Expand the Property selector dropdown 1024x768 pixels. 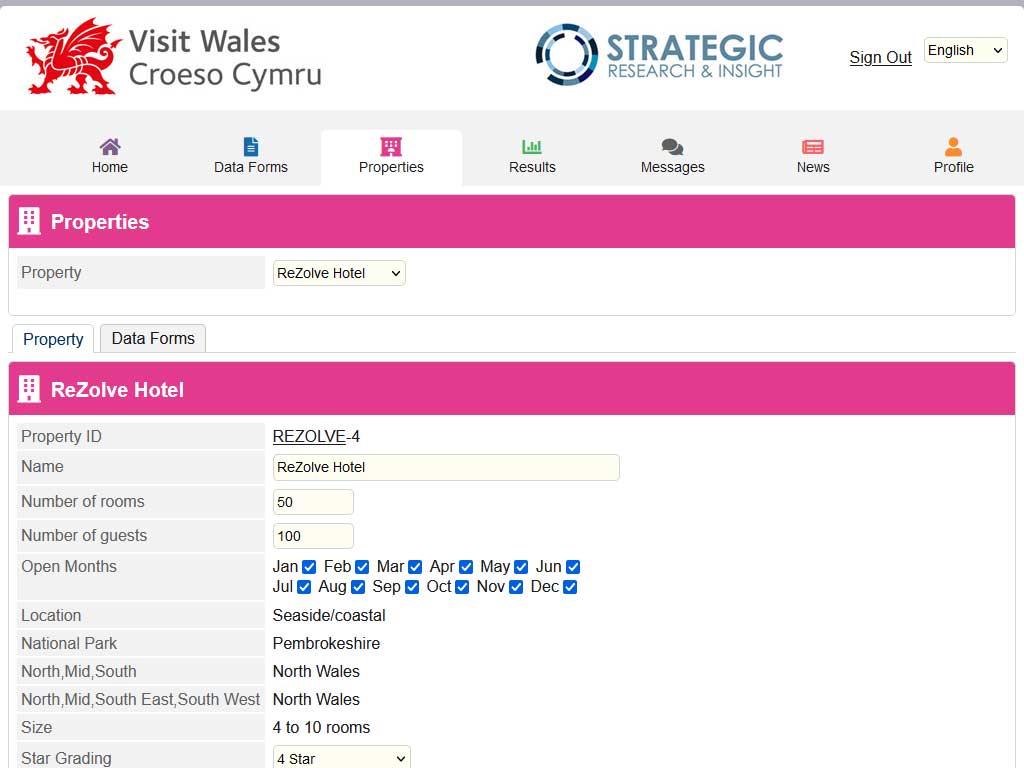(339, 273)
